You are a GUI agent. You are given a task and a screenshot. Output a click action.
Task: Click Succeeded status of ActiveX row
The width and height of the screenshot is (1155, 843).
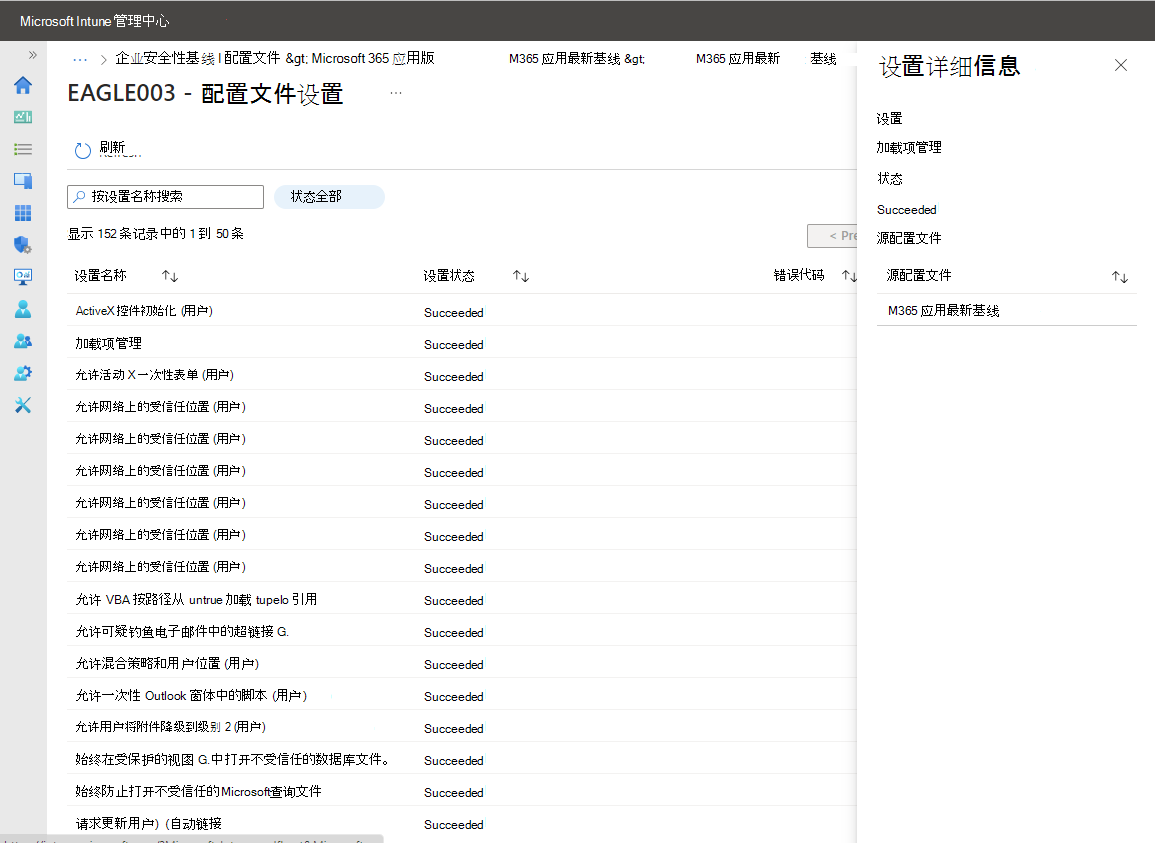coord(454,312)
